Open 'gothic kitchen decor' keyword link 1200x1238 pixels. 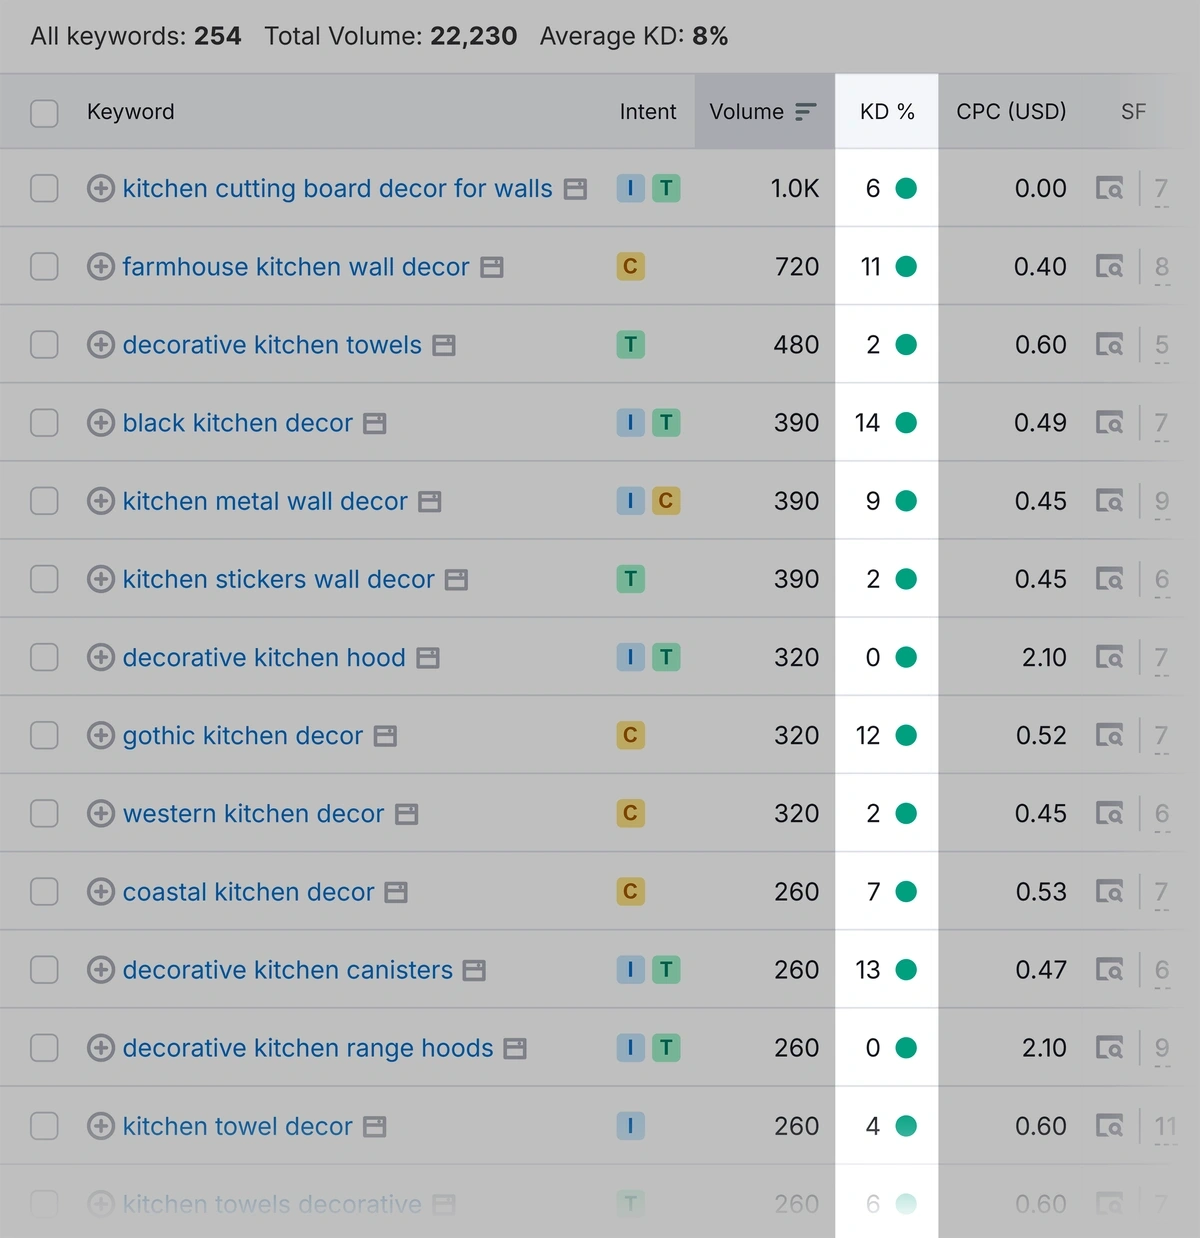[242, 735]
